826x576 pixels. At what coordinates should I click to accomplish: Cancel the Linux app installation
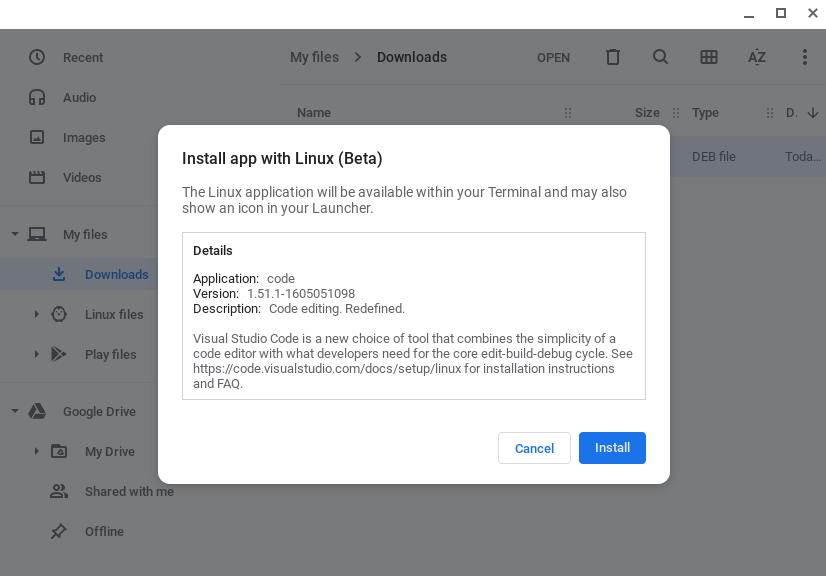(534, 448)
